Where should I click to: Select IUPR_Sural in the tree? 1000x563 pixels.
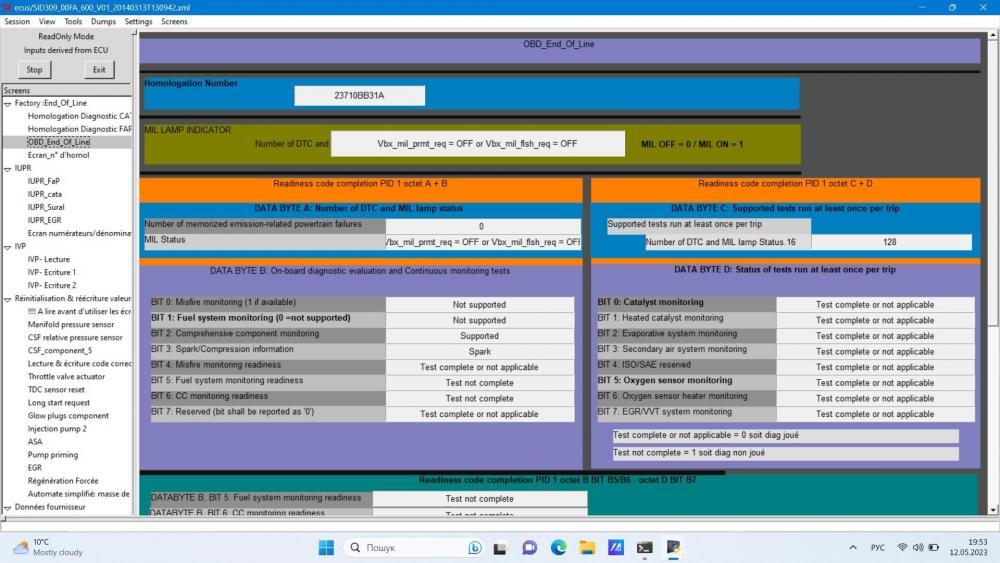click(46, 207)
